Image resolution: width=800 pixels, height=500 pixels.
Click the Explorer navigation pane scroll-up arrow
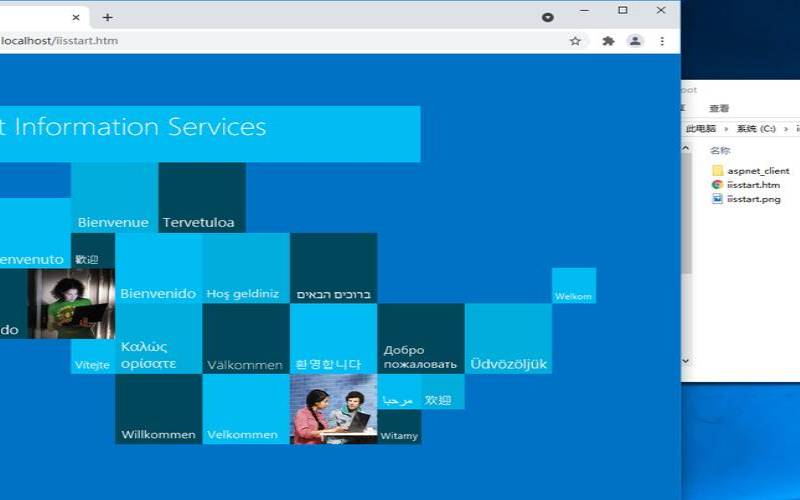pos(686,148)
